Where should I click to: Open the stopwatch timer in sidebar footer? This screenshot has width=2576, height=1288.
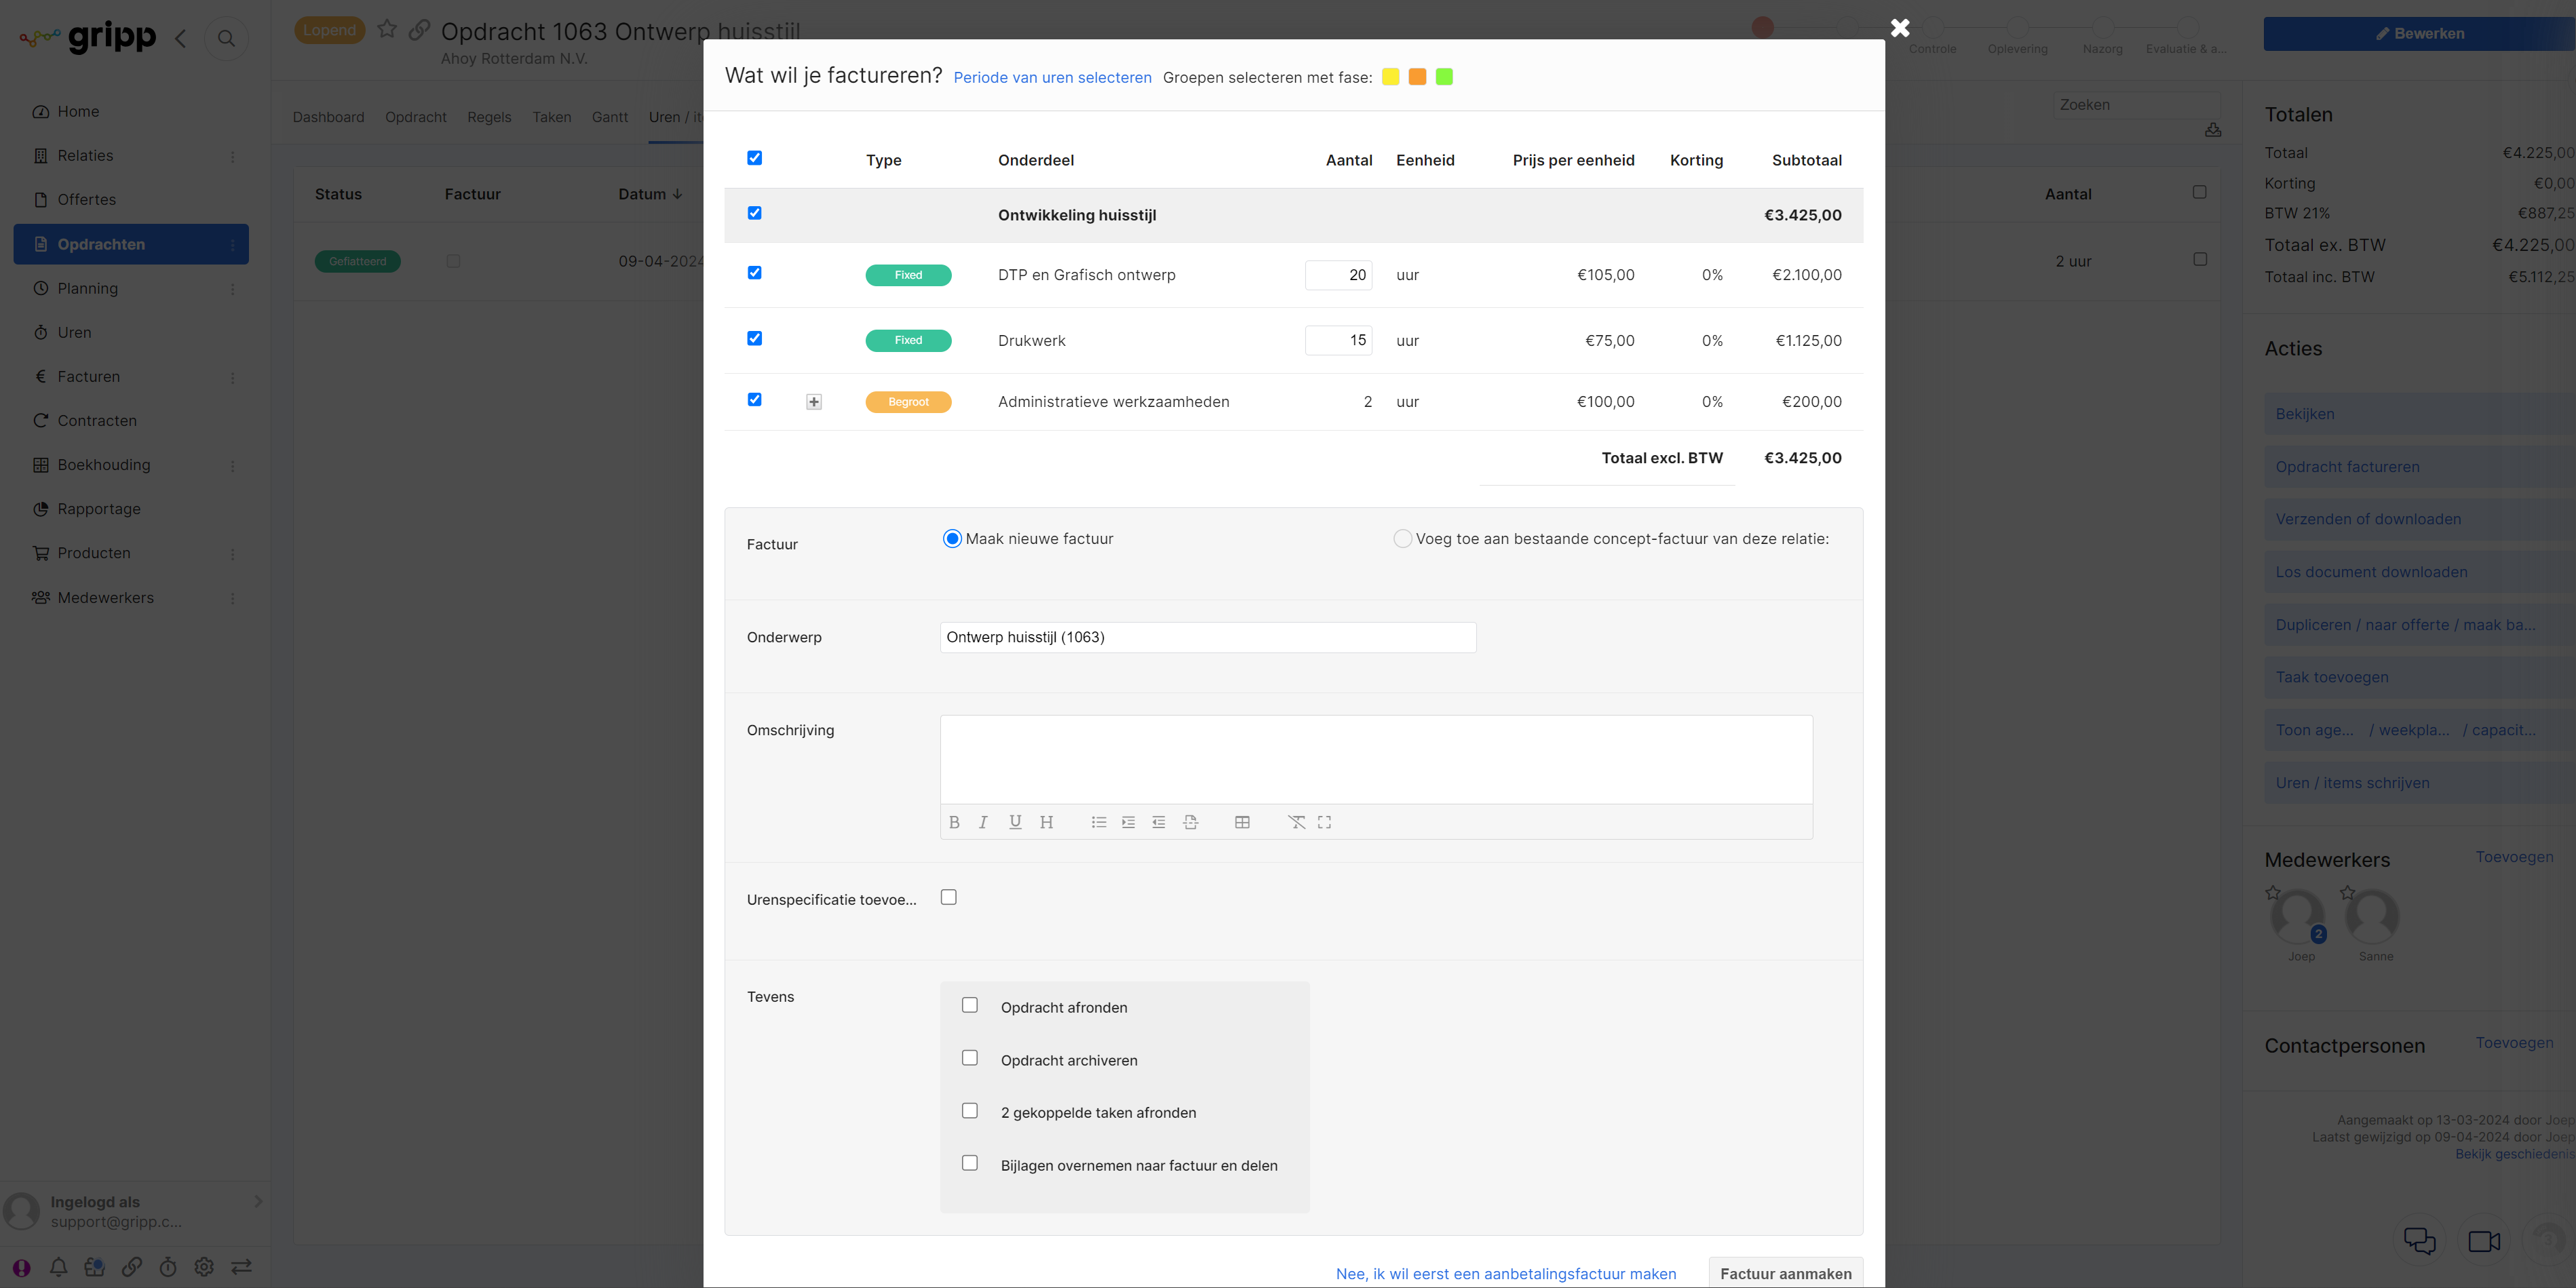pos(168,1267)
